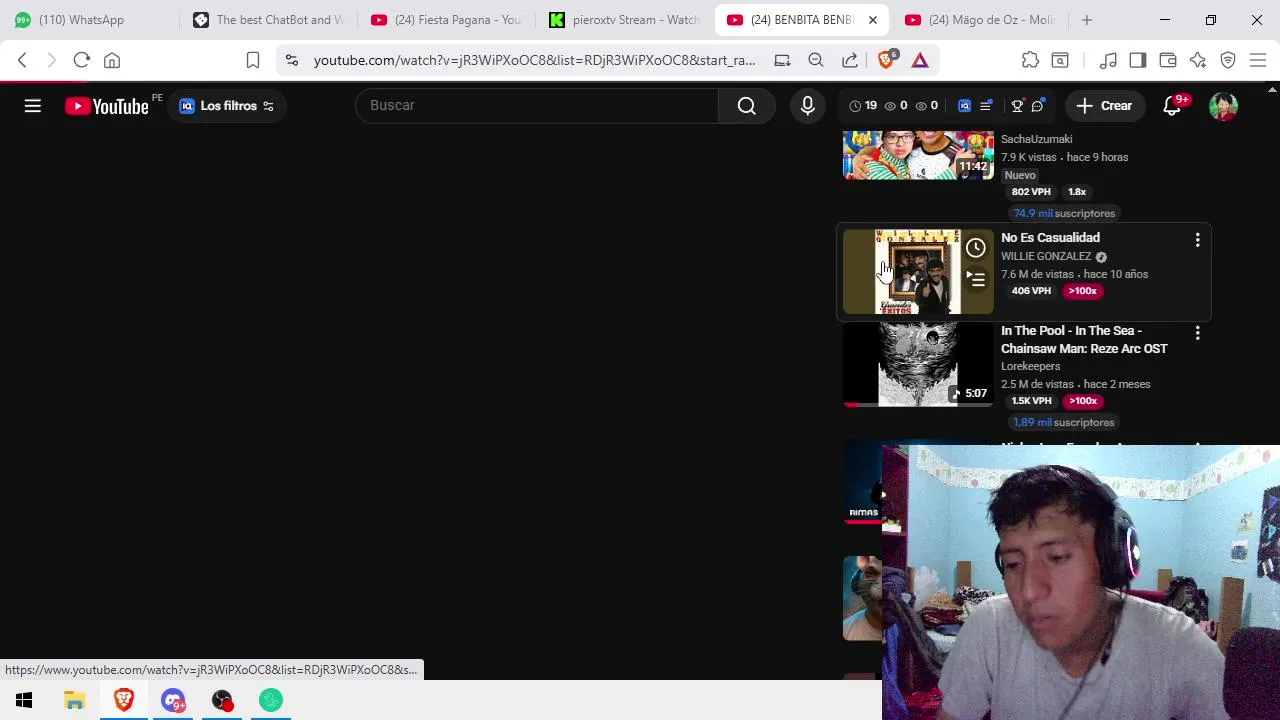Open the media control music note icon
The width and height of the screenshot is (1280, 720).
tap(1108, 60)
